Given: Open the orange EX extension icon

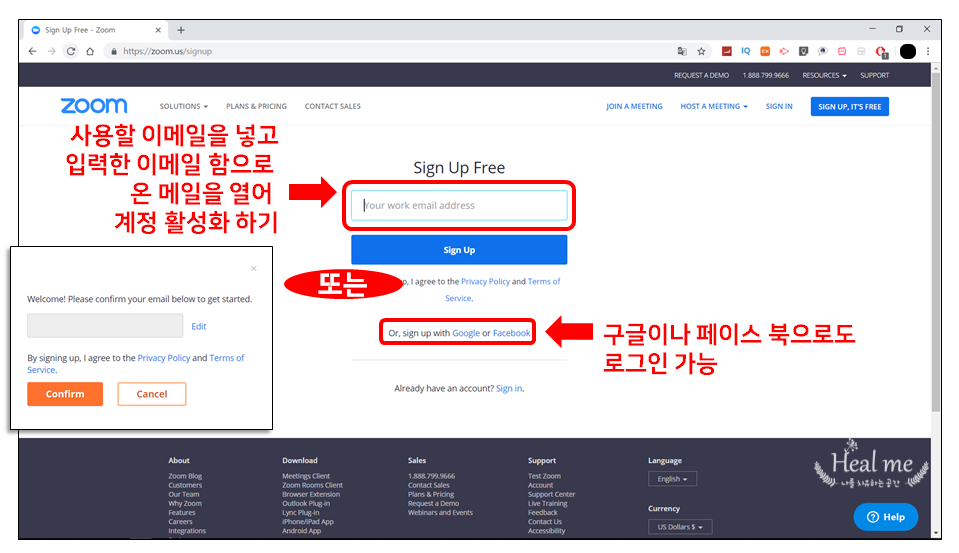Looking at the screenshot, I should (765, 51).
